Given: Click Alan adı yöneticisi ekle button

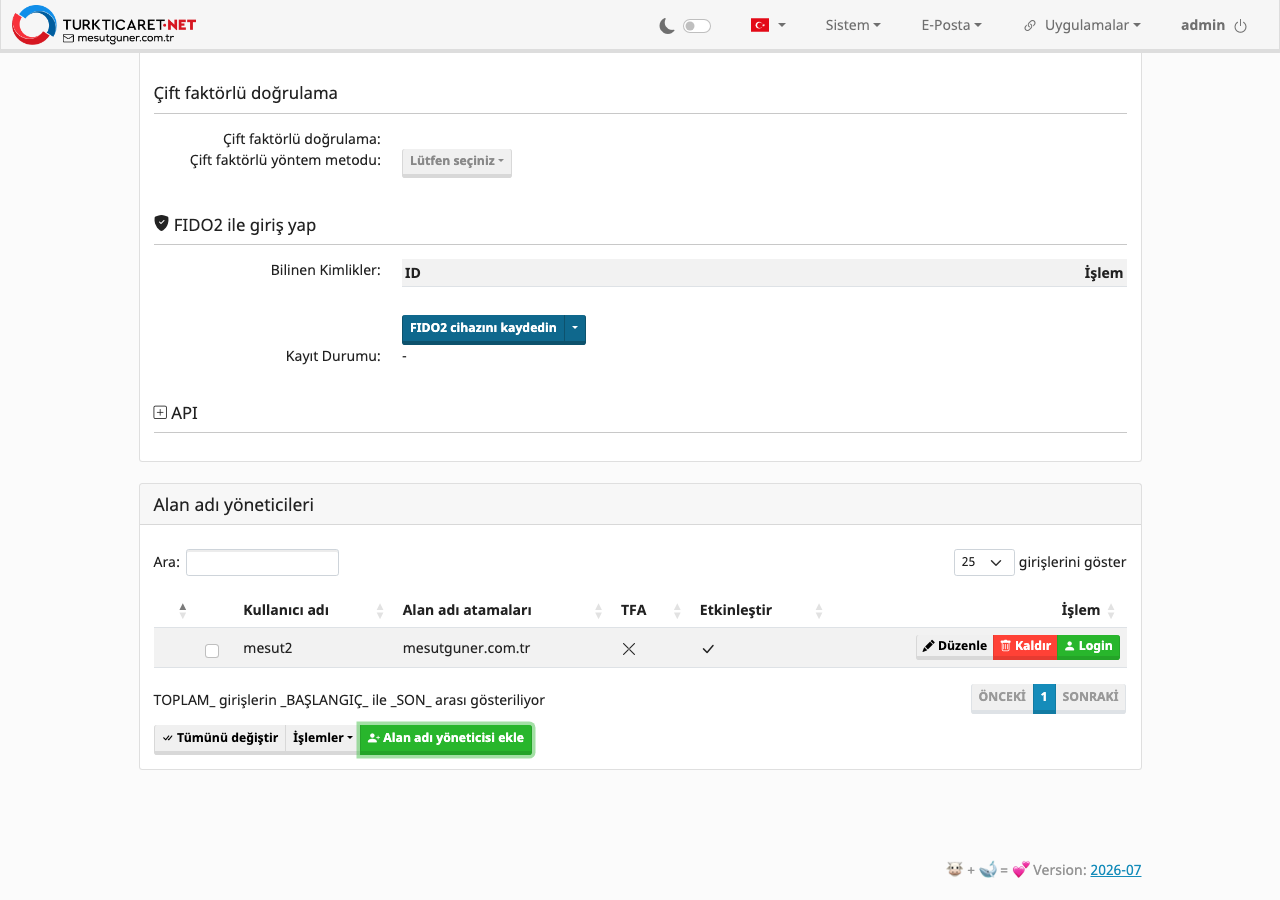Looking at the screenshot, I should point(446,738).
